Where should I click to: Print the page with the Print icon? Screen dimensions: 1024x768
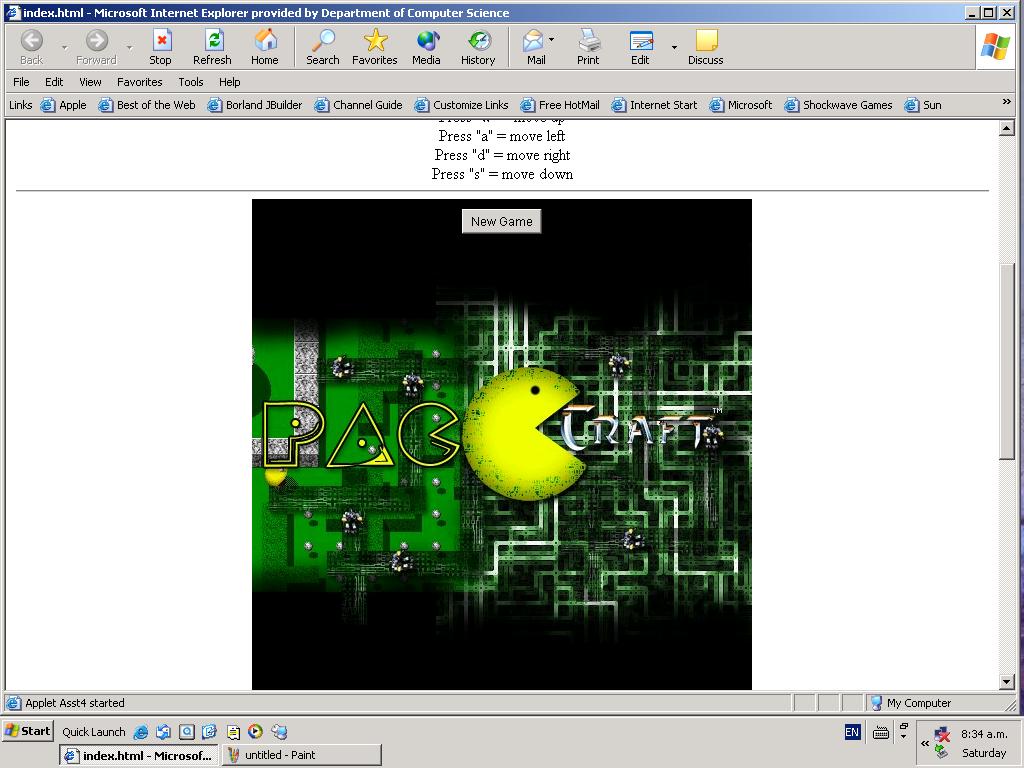[588, 47]
